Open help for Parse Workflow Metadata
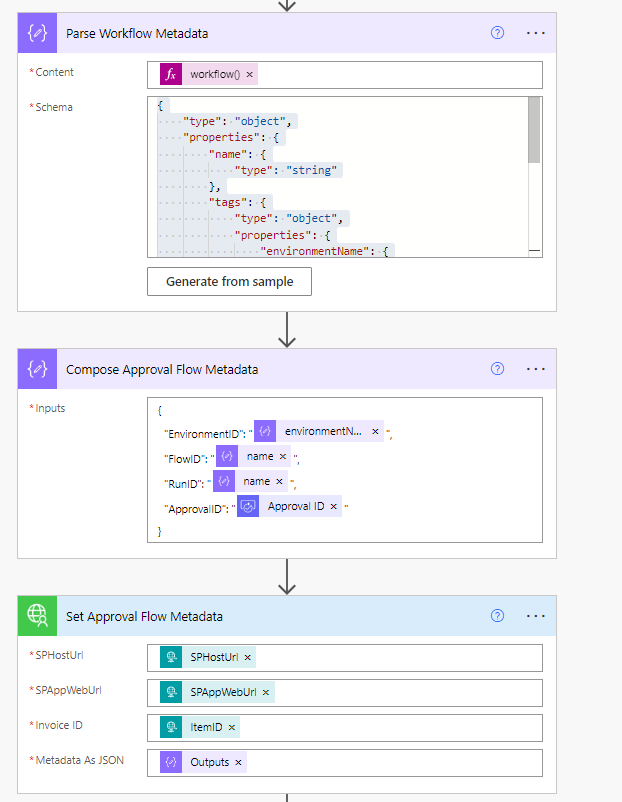The width and height of the screenshot is (622, 802). (497, 33)
